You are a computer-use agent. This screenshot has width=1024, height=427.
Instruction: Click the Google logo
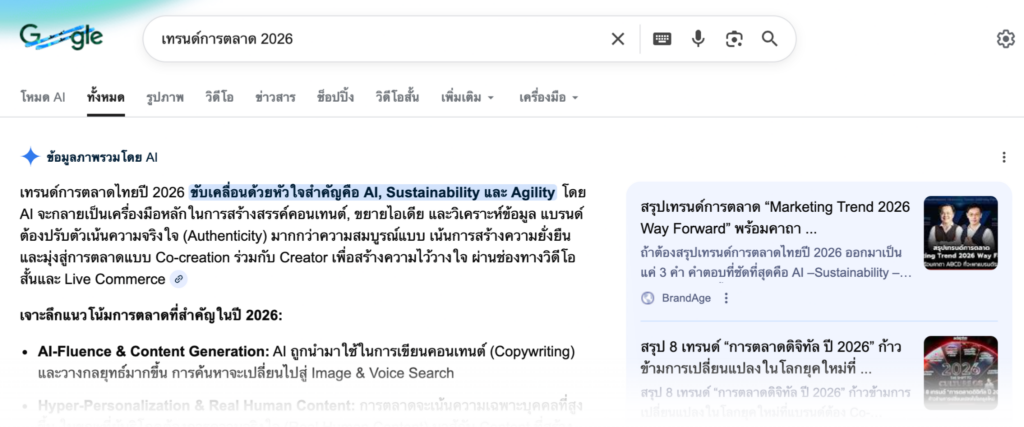[61, 38]
